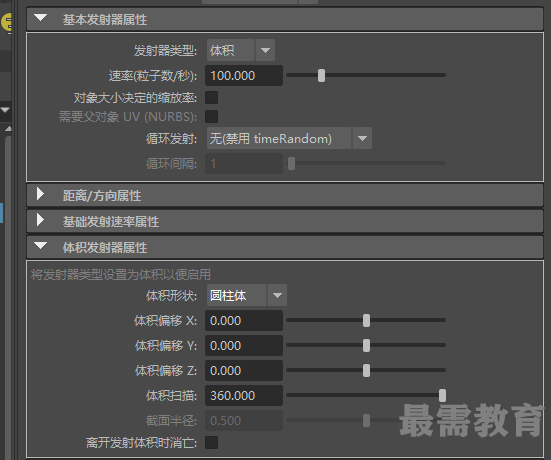Click the 速率(粒子数/秒) slider handle
551x460 pixels.
tap(321, 75)
